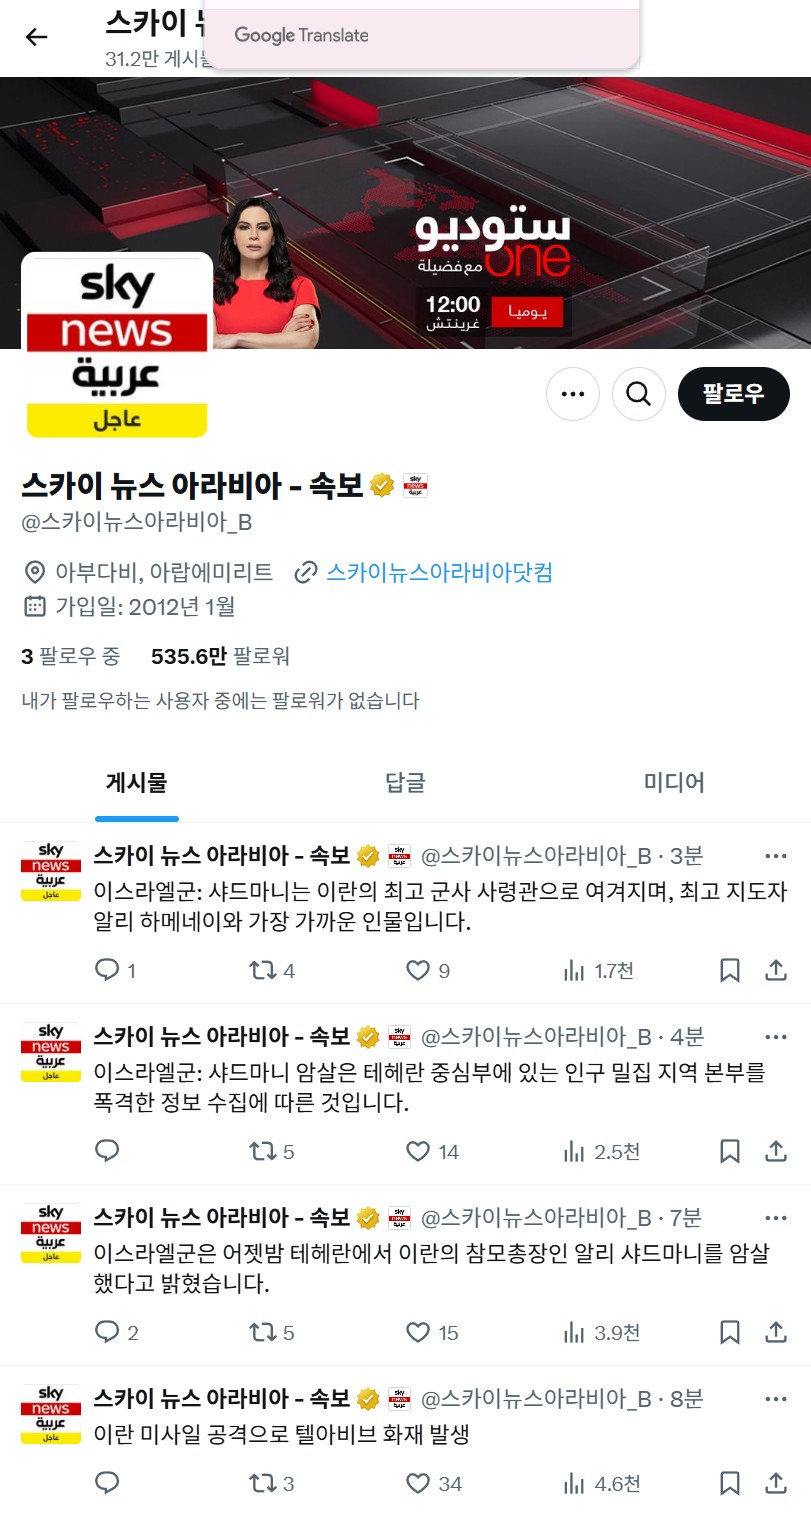Open the Sky News Arabia profile picture

pyautogui.click(x=117, y=347)
